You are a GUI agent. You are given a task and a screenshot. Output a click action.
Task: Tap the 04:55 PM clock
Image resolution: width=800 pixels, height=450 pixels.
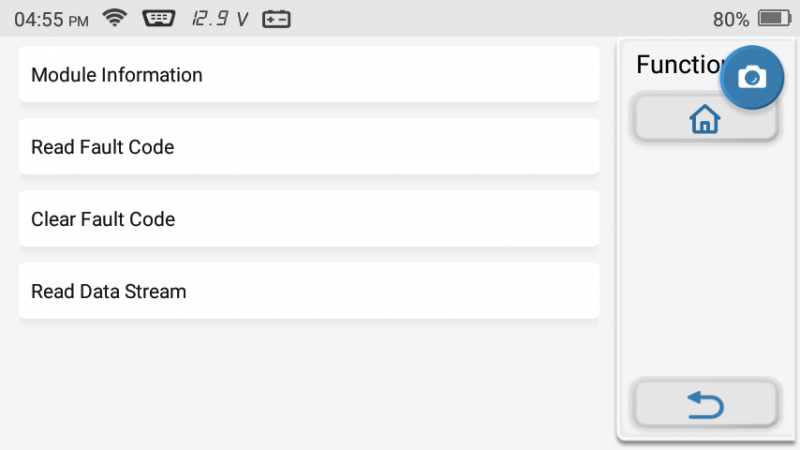click(51, 19)
